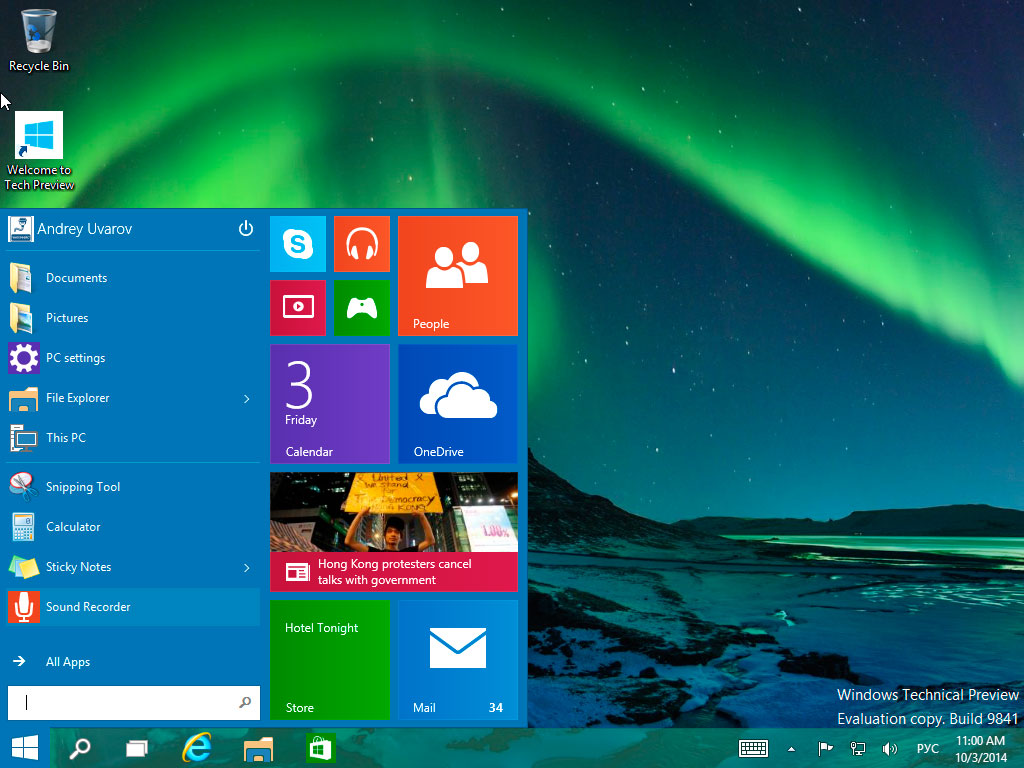Show hidden system tray icons
The height and width of the screenshot is (768, 1024).
[792, 748]
